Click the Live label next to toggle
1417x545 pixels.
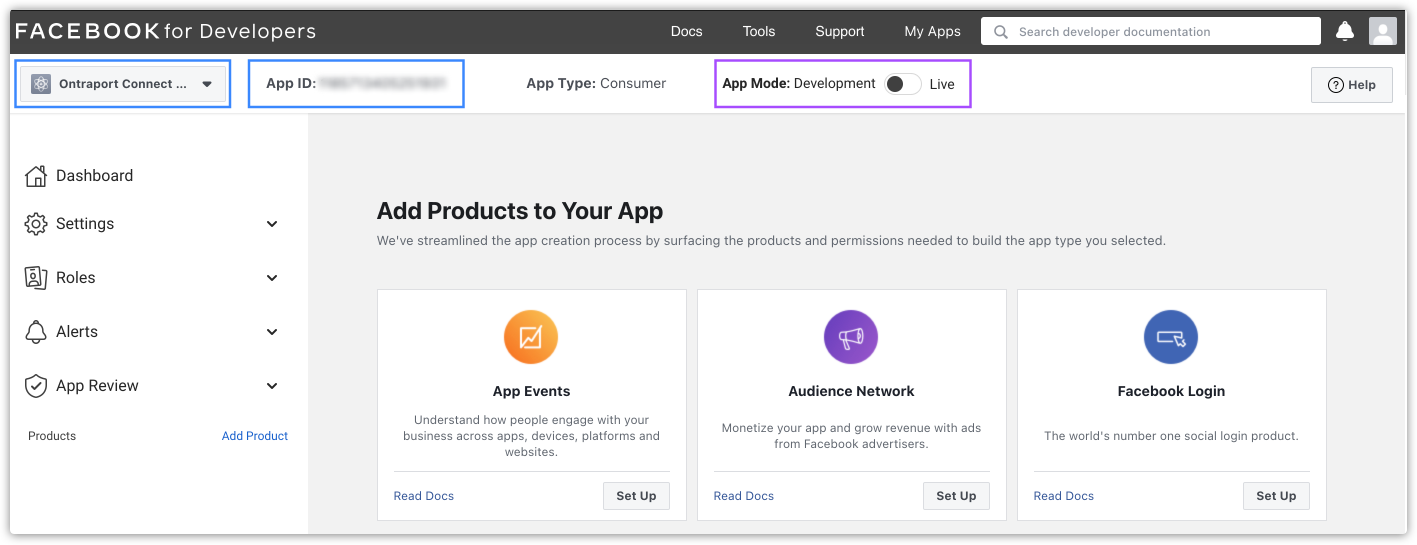[x=942, y=84]
